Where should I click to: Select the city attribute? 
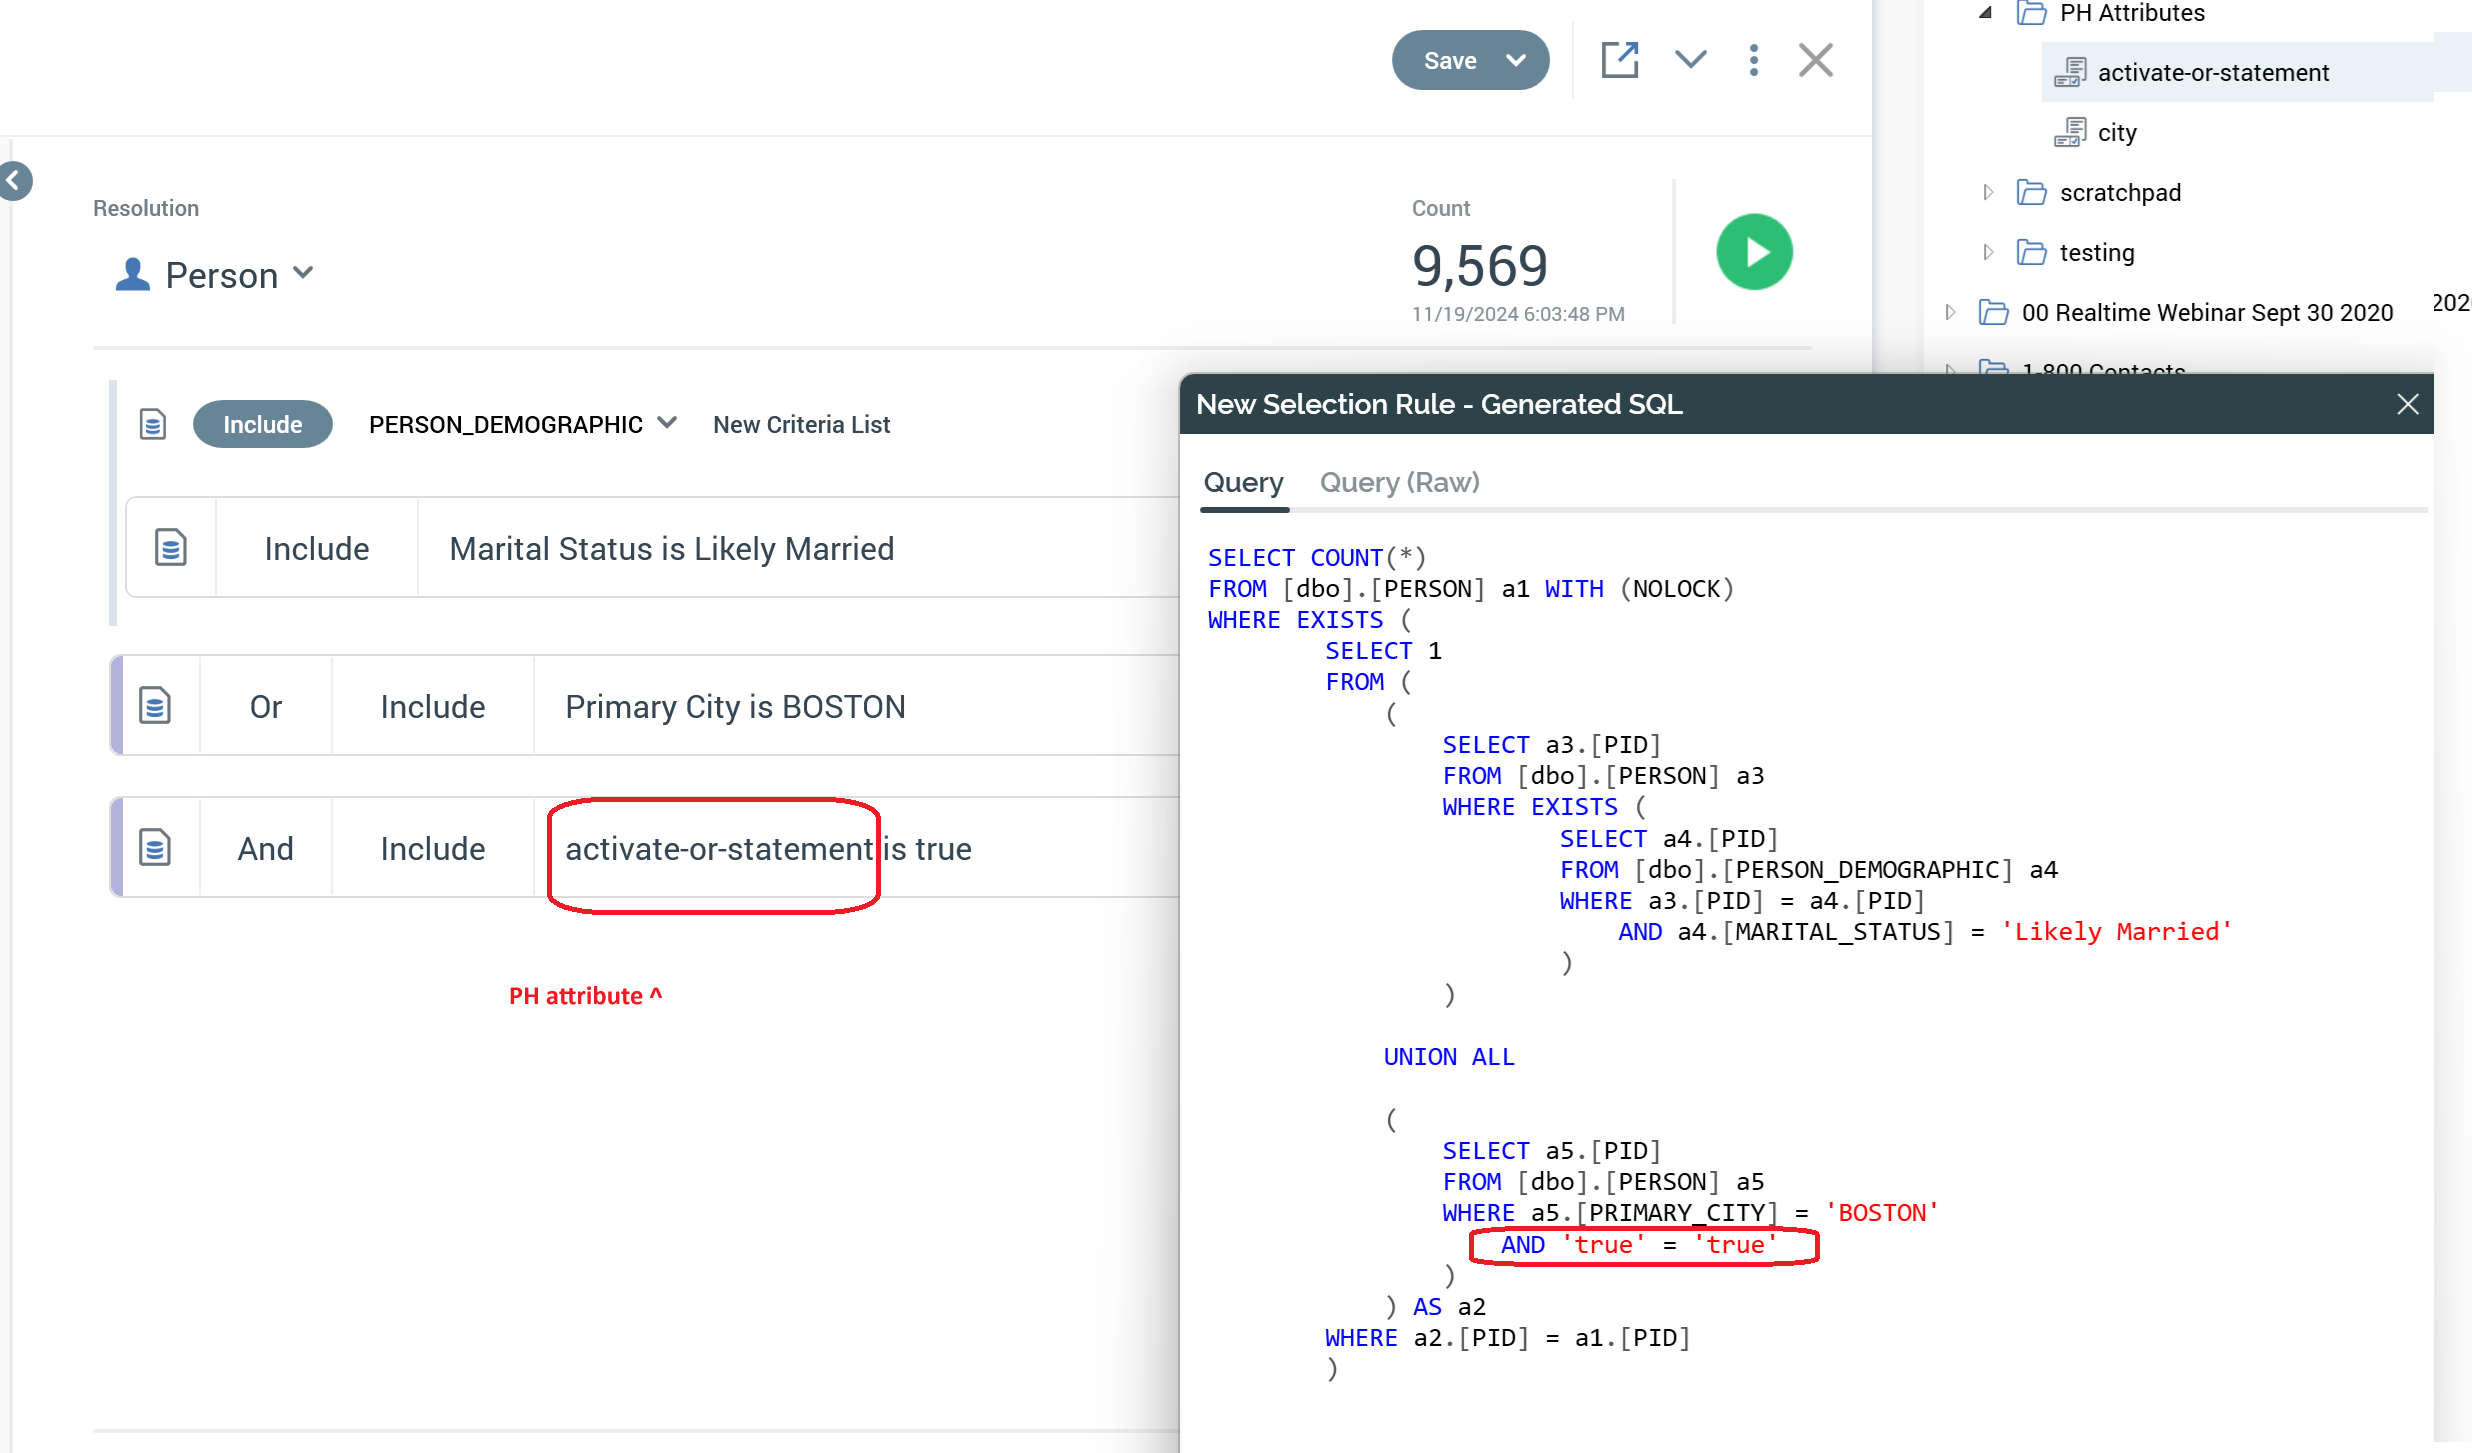[x=2116, y=131]
